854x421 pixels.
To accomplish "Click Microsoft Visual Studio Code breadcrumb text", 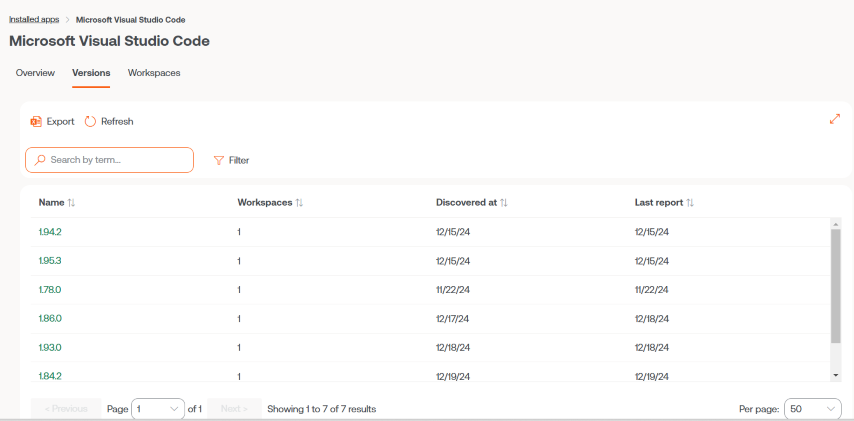I will coord(131,20).
